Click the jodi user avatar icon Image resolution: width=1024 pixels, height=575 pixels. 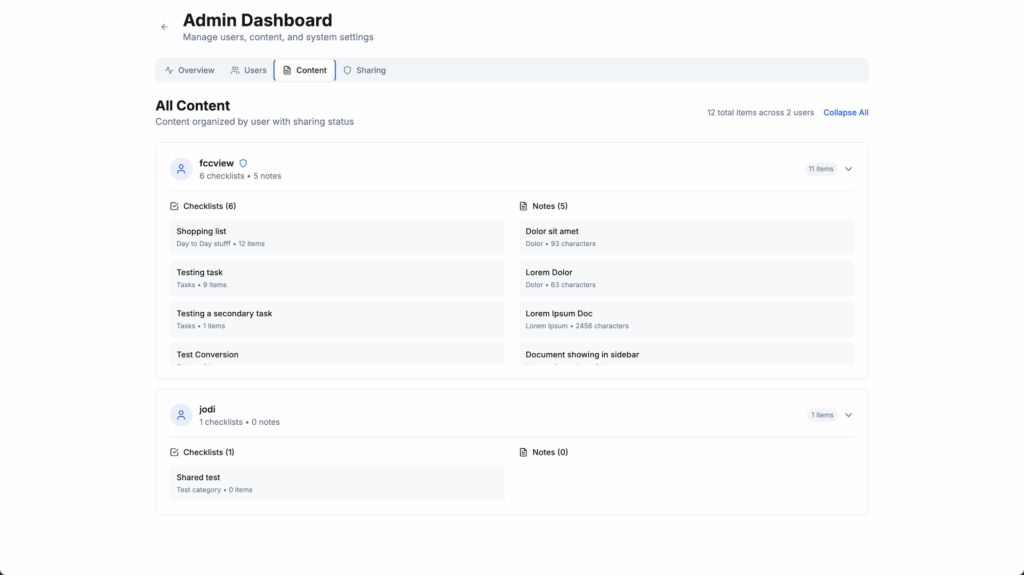pos(181,415)
